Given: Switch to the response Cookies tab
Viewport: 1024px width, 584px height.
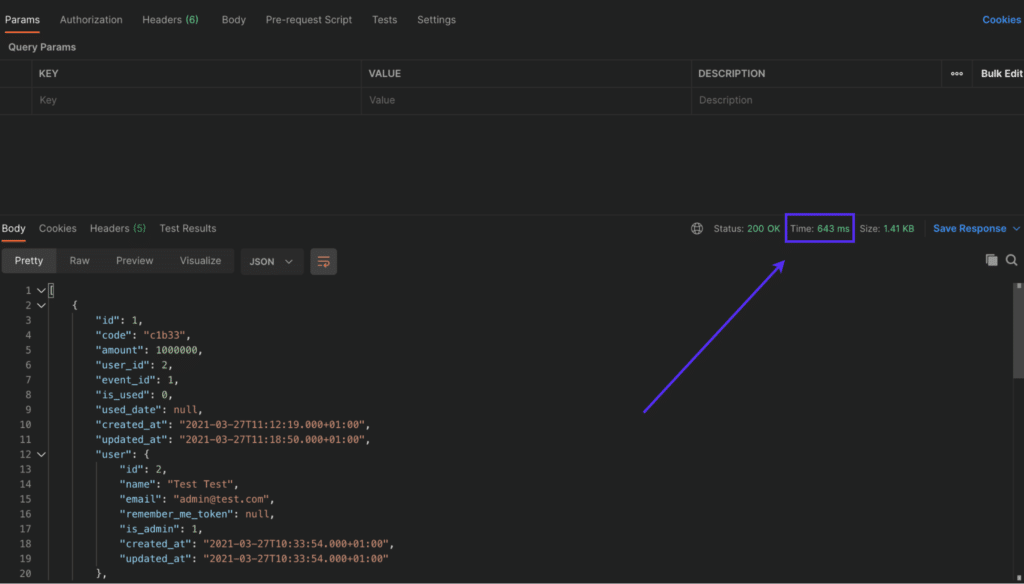Looking at the screenshot, I should pos(57,228).
